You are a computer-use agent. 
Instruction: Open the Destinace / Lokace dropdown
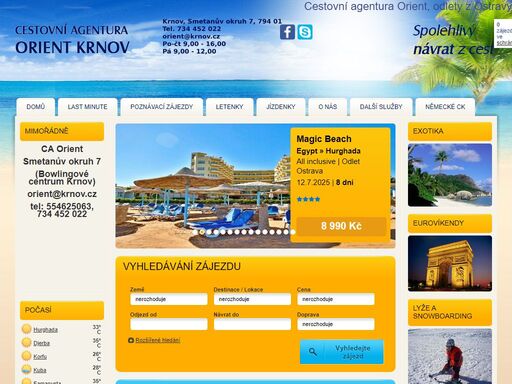tap(252, 299)
